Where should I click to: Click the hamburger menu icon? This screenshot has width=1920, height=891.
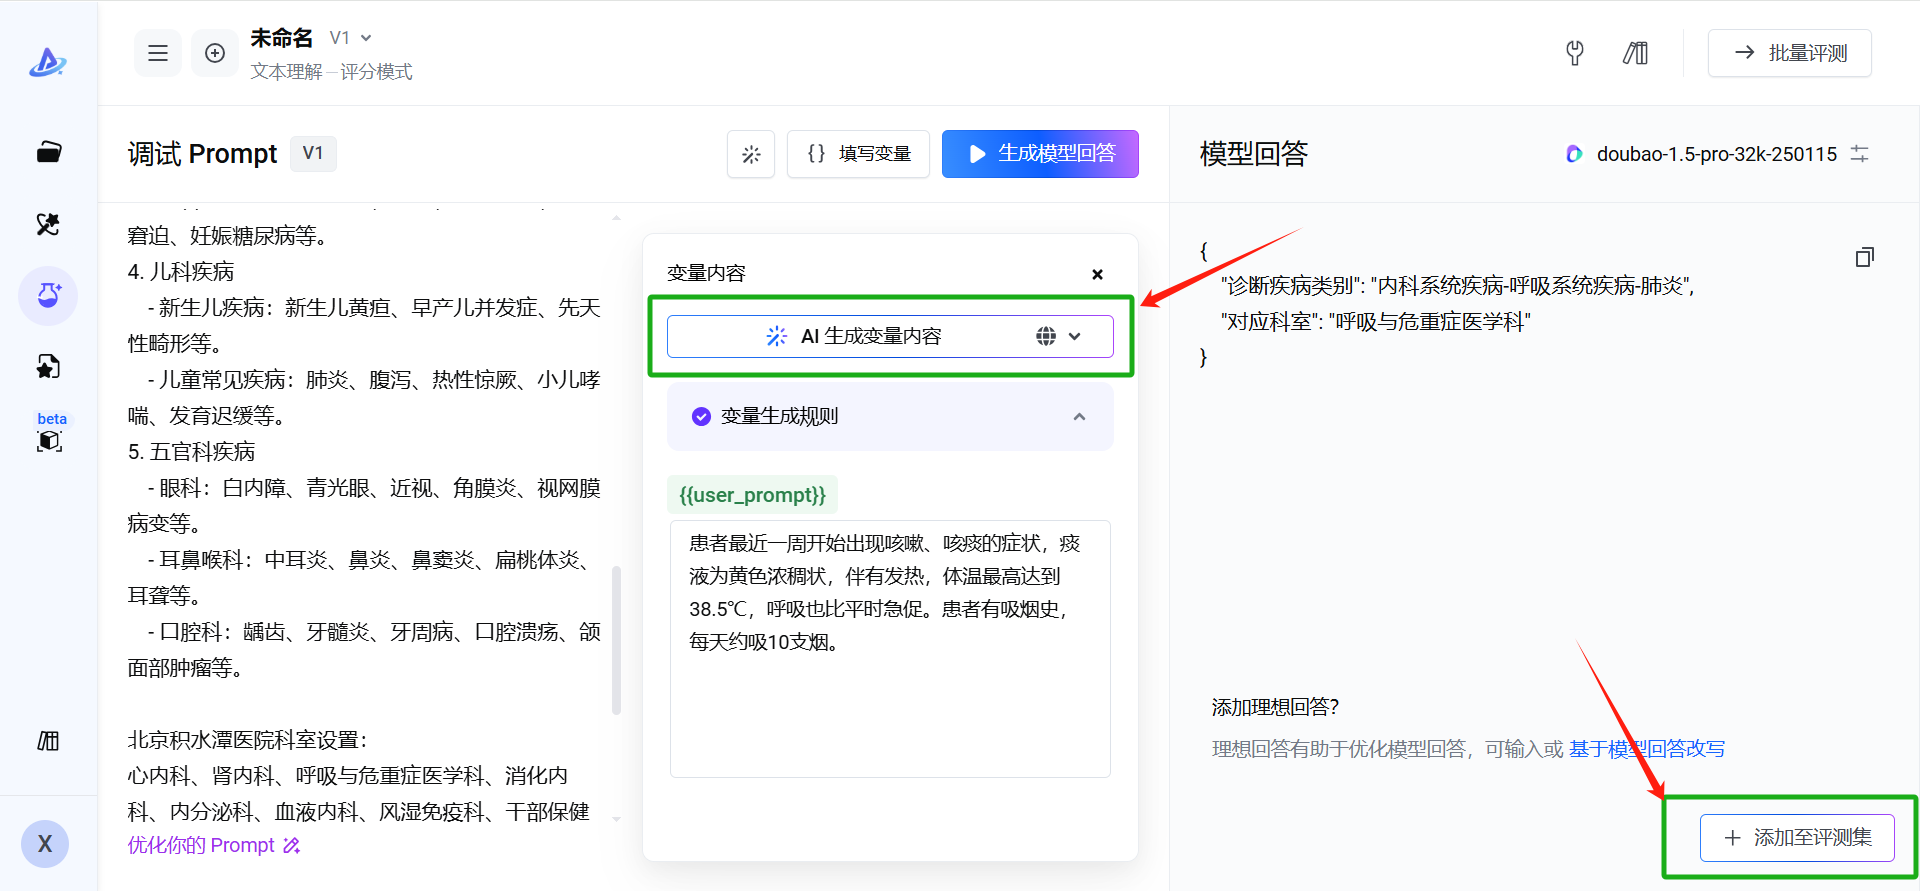[158, 54]
